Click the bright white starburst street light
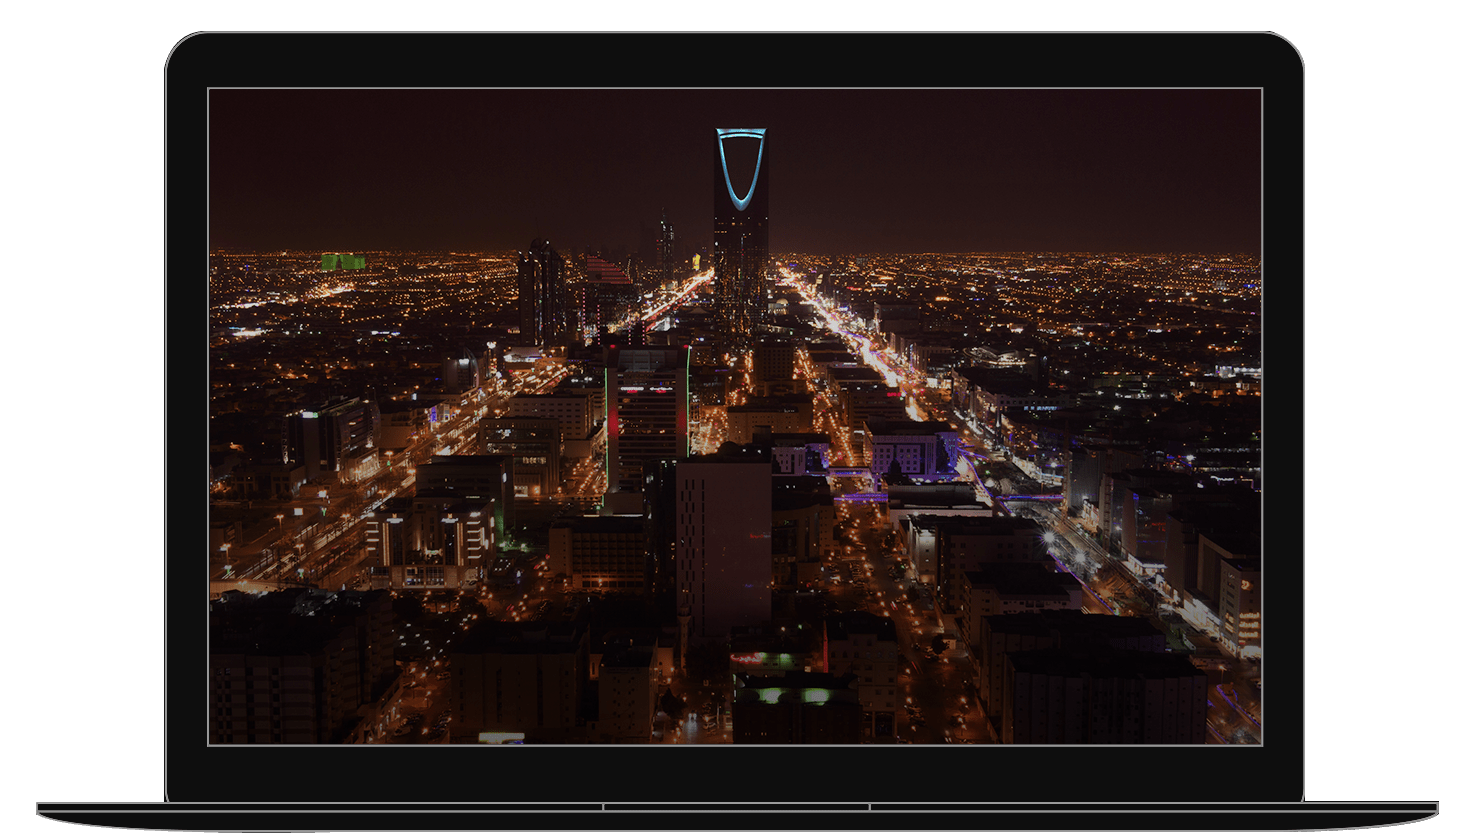 point(1048,539)
